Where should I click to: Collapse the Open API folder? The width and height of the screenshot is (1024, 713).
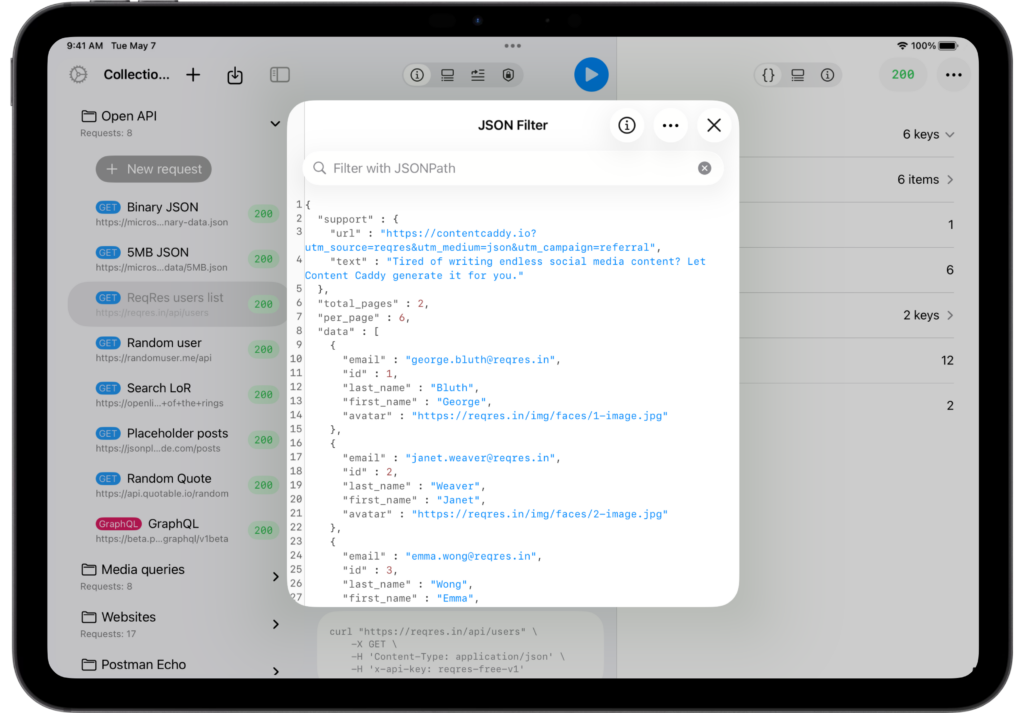(x=275, y=124)
